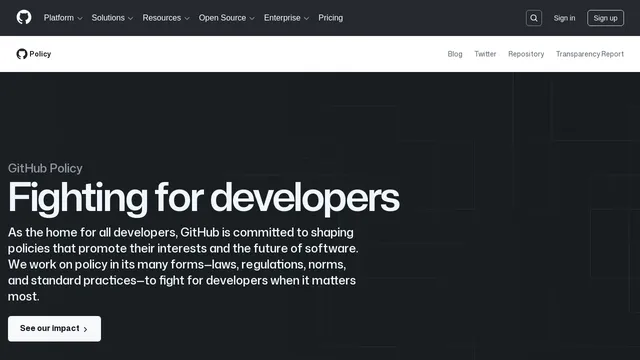The image size is (640, 360).
Task: Click the GitHub Policy subtitle text
Action: point(45,168)
